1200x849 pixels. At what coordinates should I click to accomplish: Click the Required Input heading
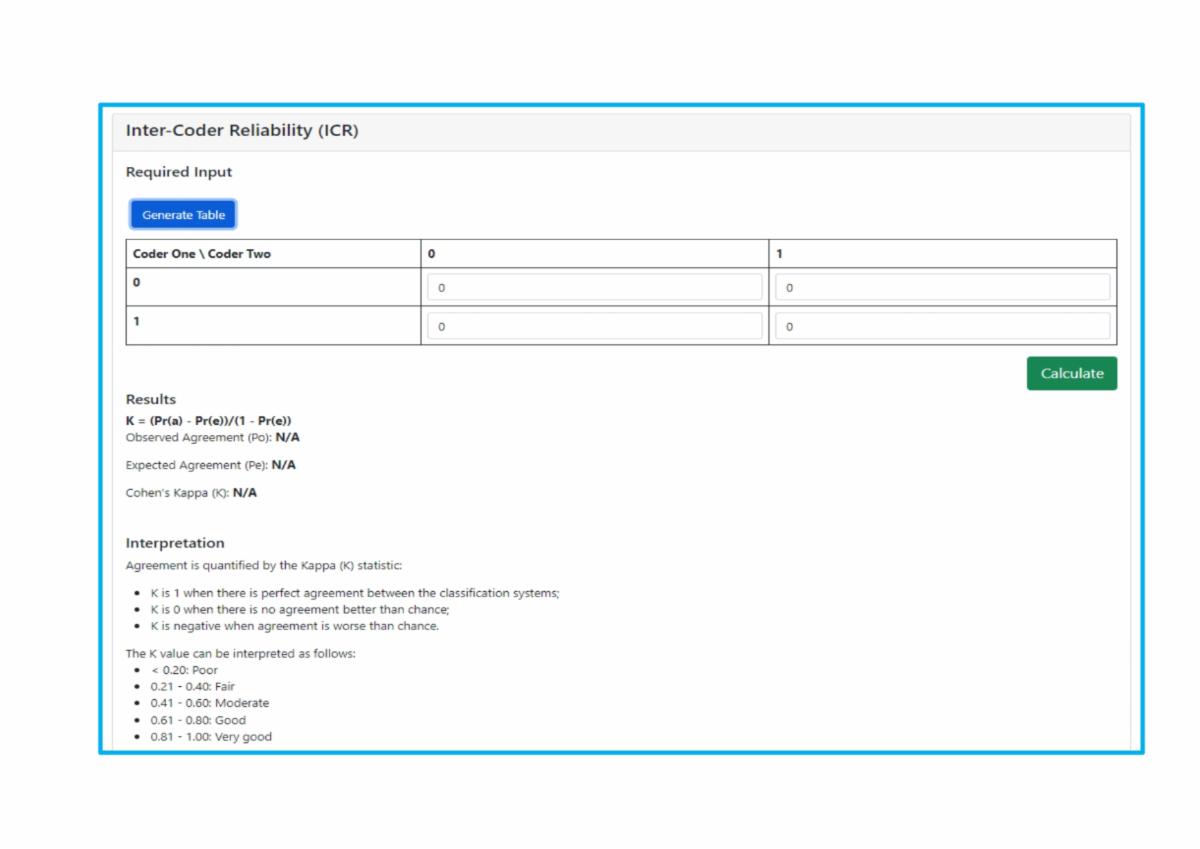click(179, 172)
